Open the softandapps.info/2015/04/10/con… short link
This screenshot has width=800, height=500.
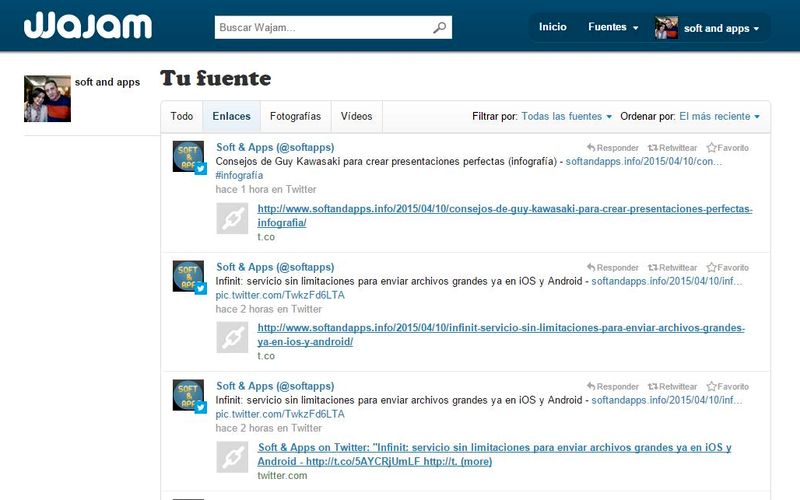click(644, 162)
